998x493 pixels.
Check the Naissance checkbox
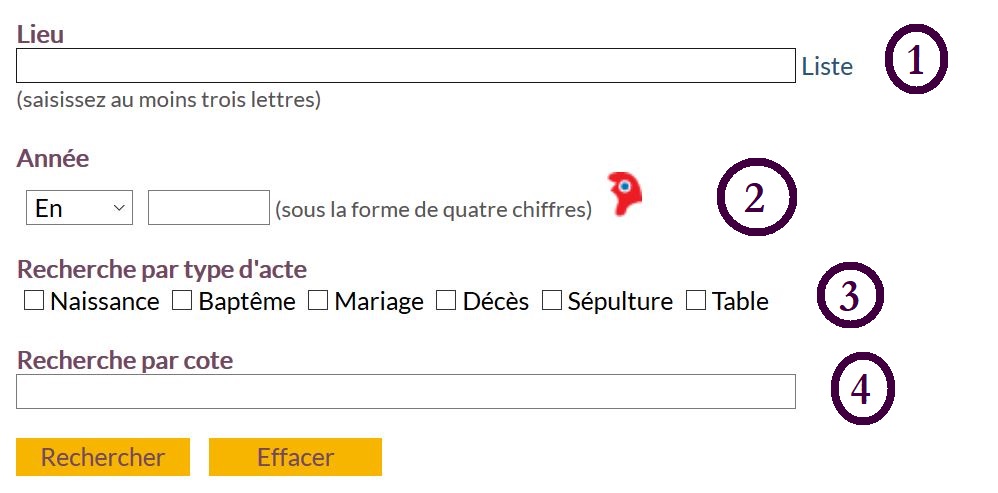[x=34, y=300]
